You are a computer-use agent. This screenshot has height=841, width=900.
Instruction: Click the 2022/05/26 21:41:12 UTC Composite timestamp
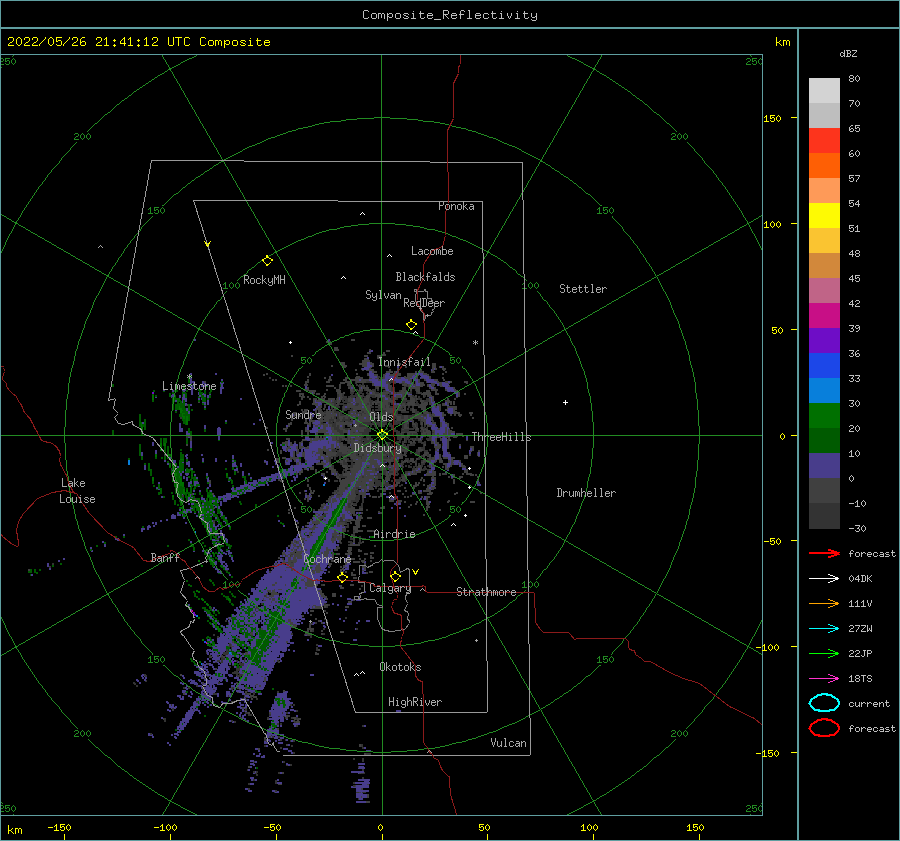(x=139, y=42)
